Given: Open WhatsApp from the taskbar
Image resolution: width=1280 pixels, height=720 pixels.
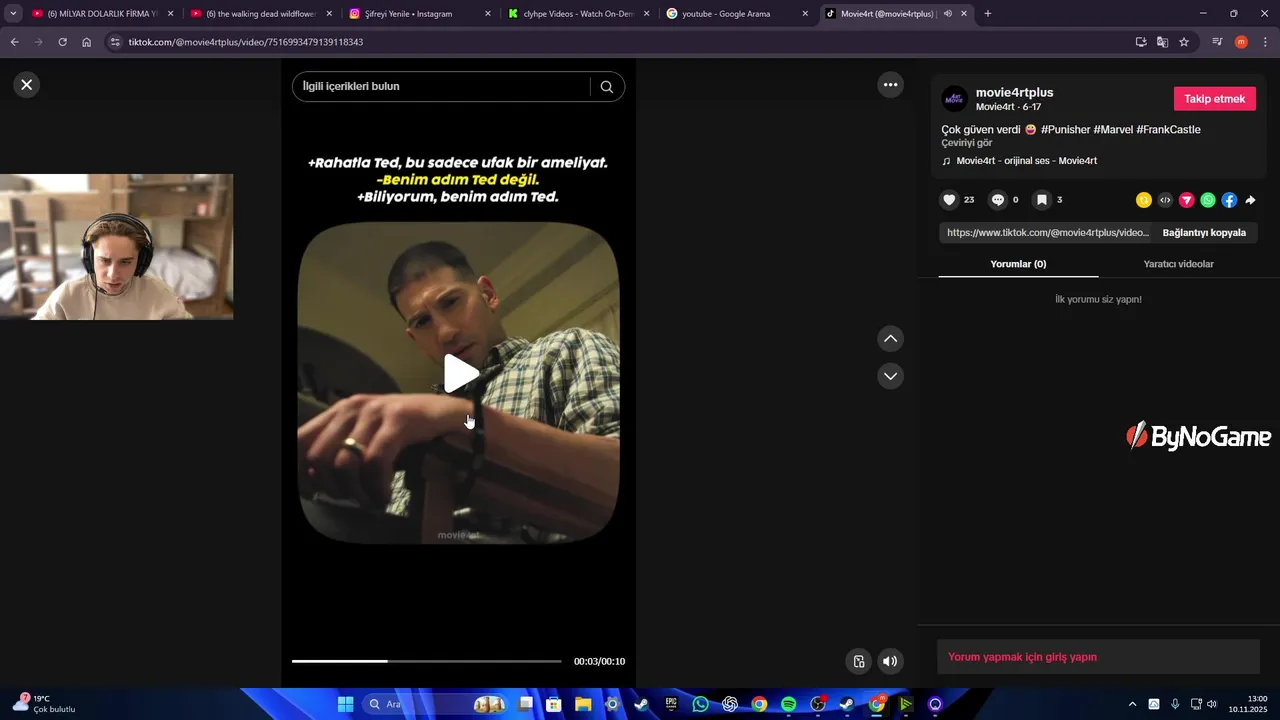Looking at the screenshot, I should click(700, 704).
